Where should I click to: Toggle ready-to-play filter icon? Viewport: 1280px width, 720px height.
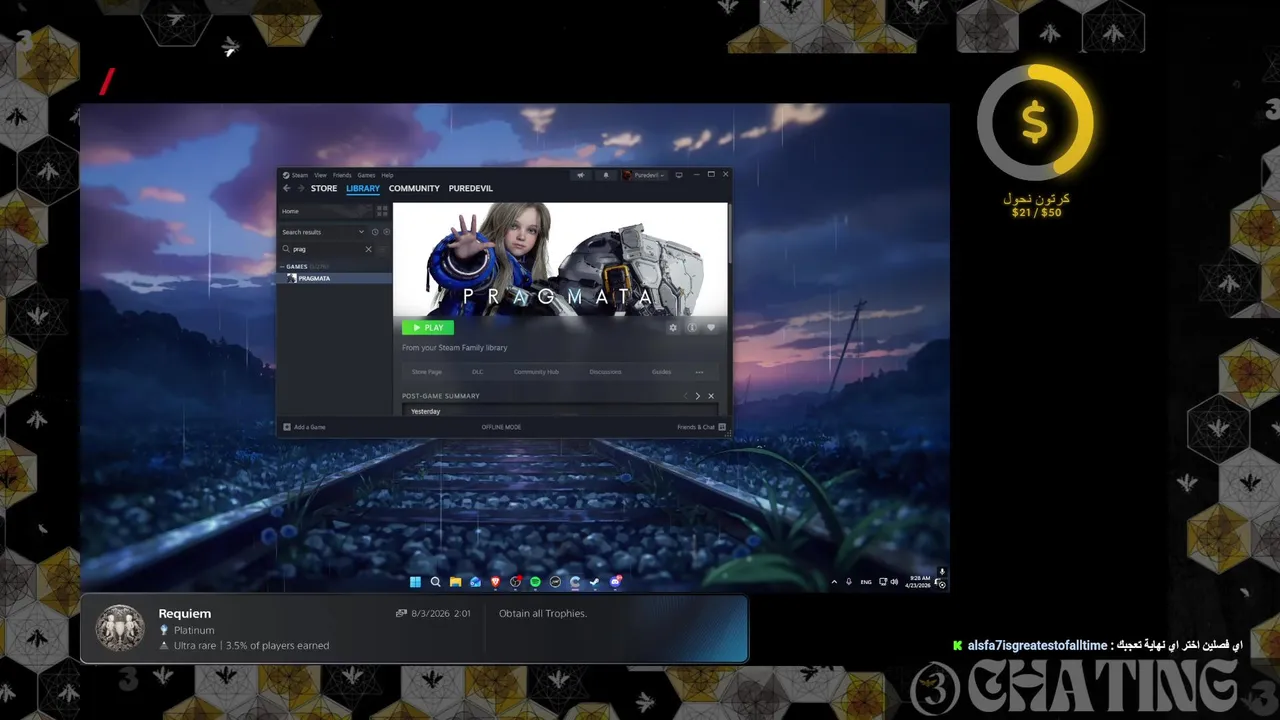(x=387, y=232)
